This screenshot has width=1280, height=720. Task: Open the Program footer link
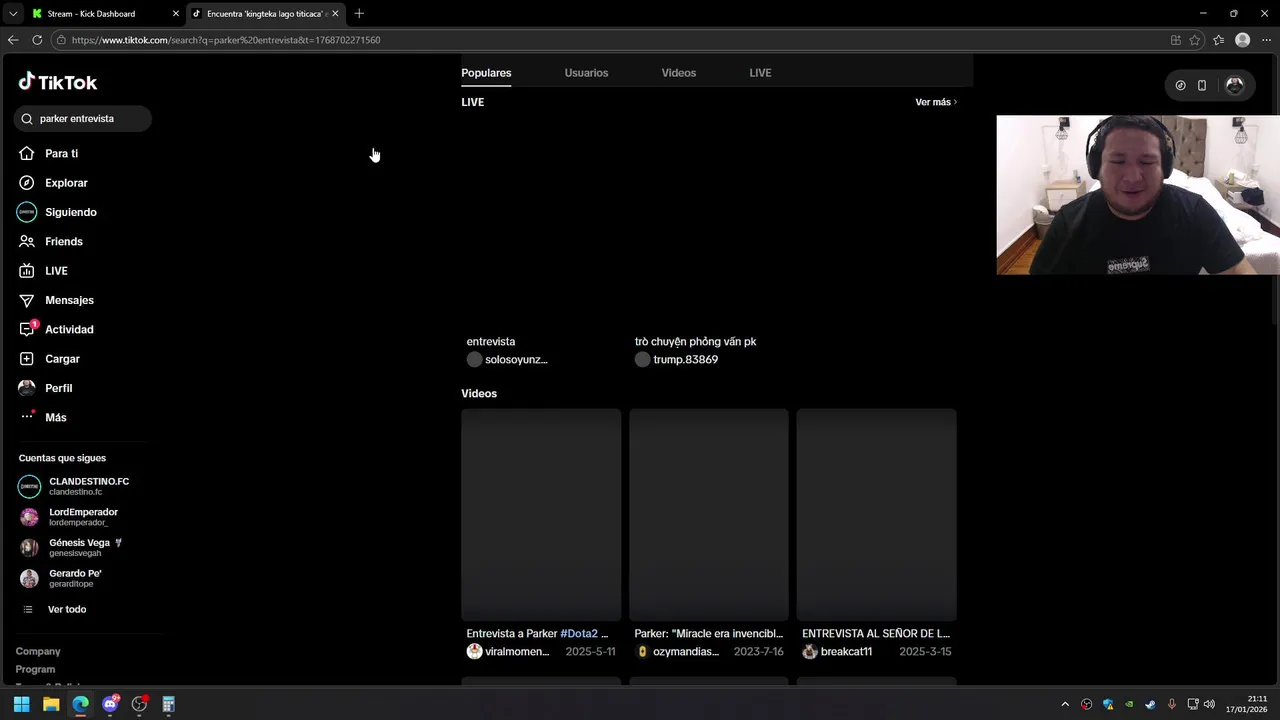pos(35,670)
